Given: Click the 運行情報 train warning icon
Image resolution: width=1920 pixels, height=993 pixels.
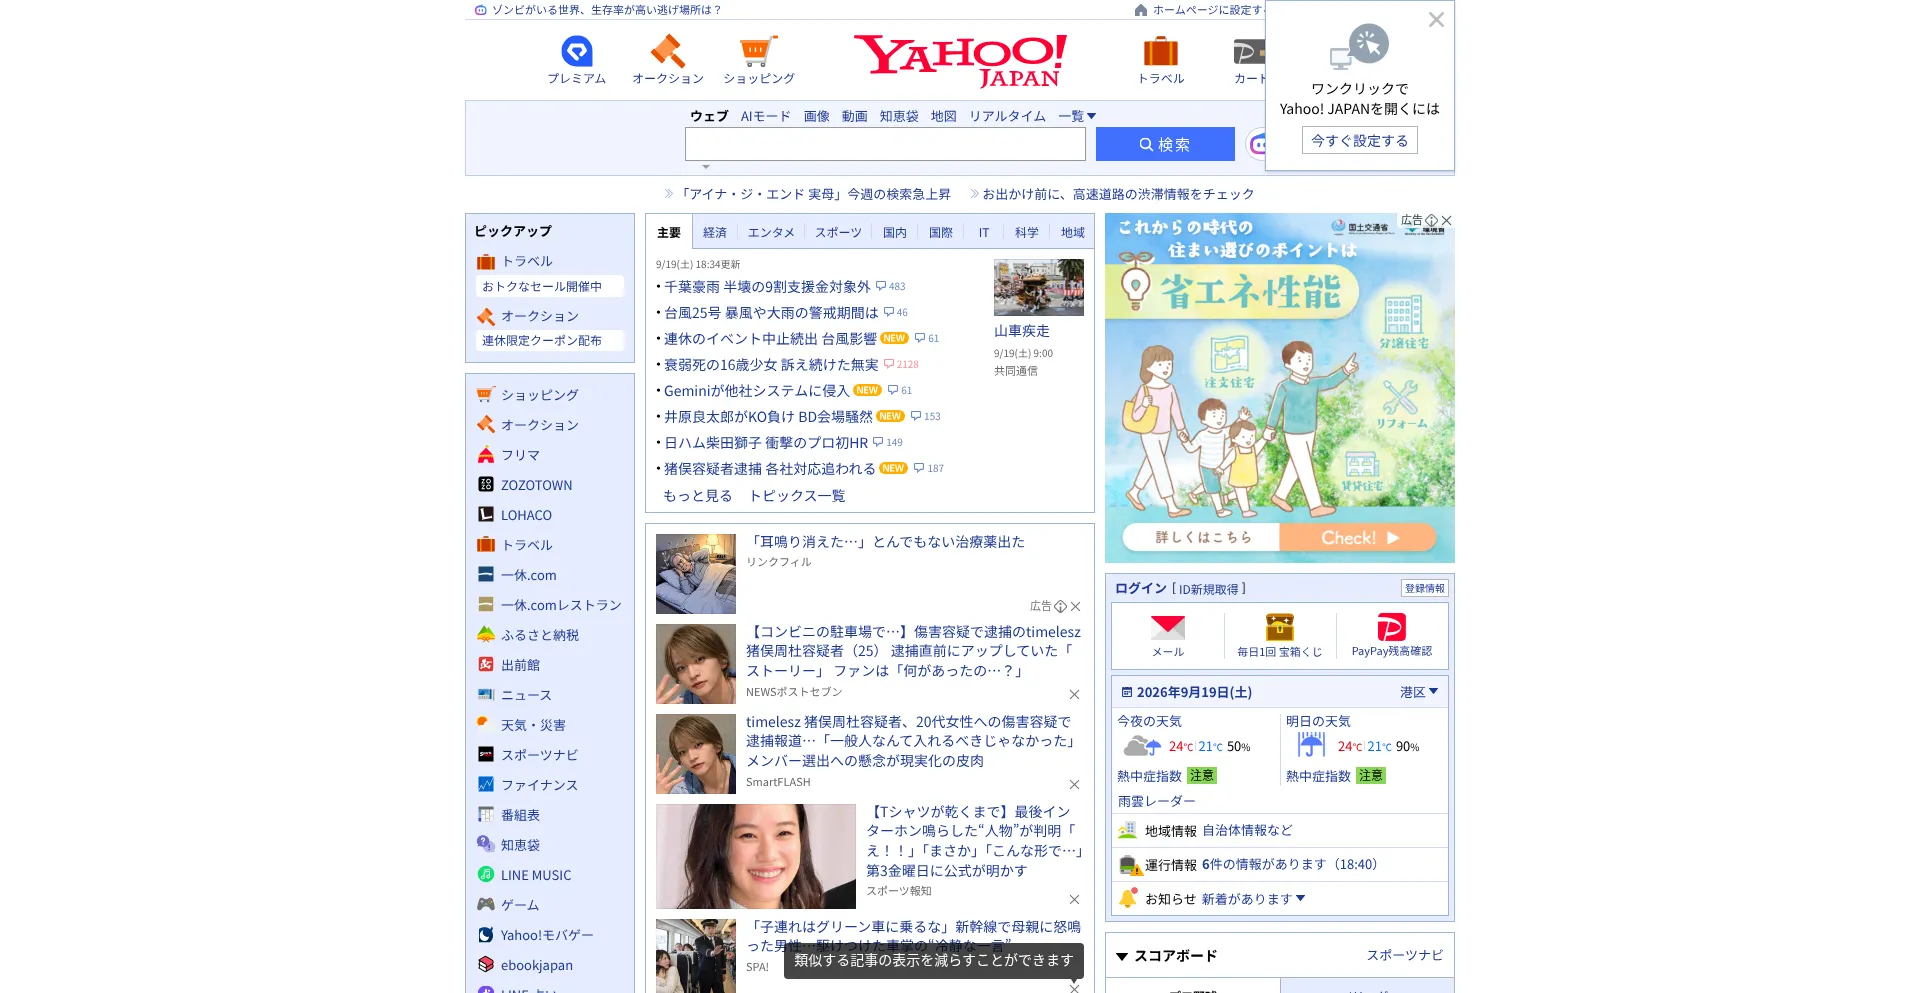Looking at the screenshot, I should tap(1130, 865).
